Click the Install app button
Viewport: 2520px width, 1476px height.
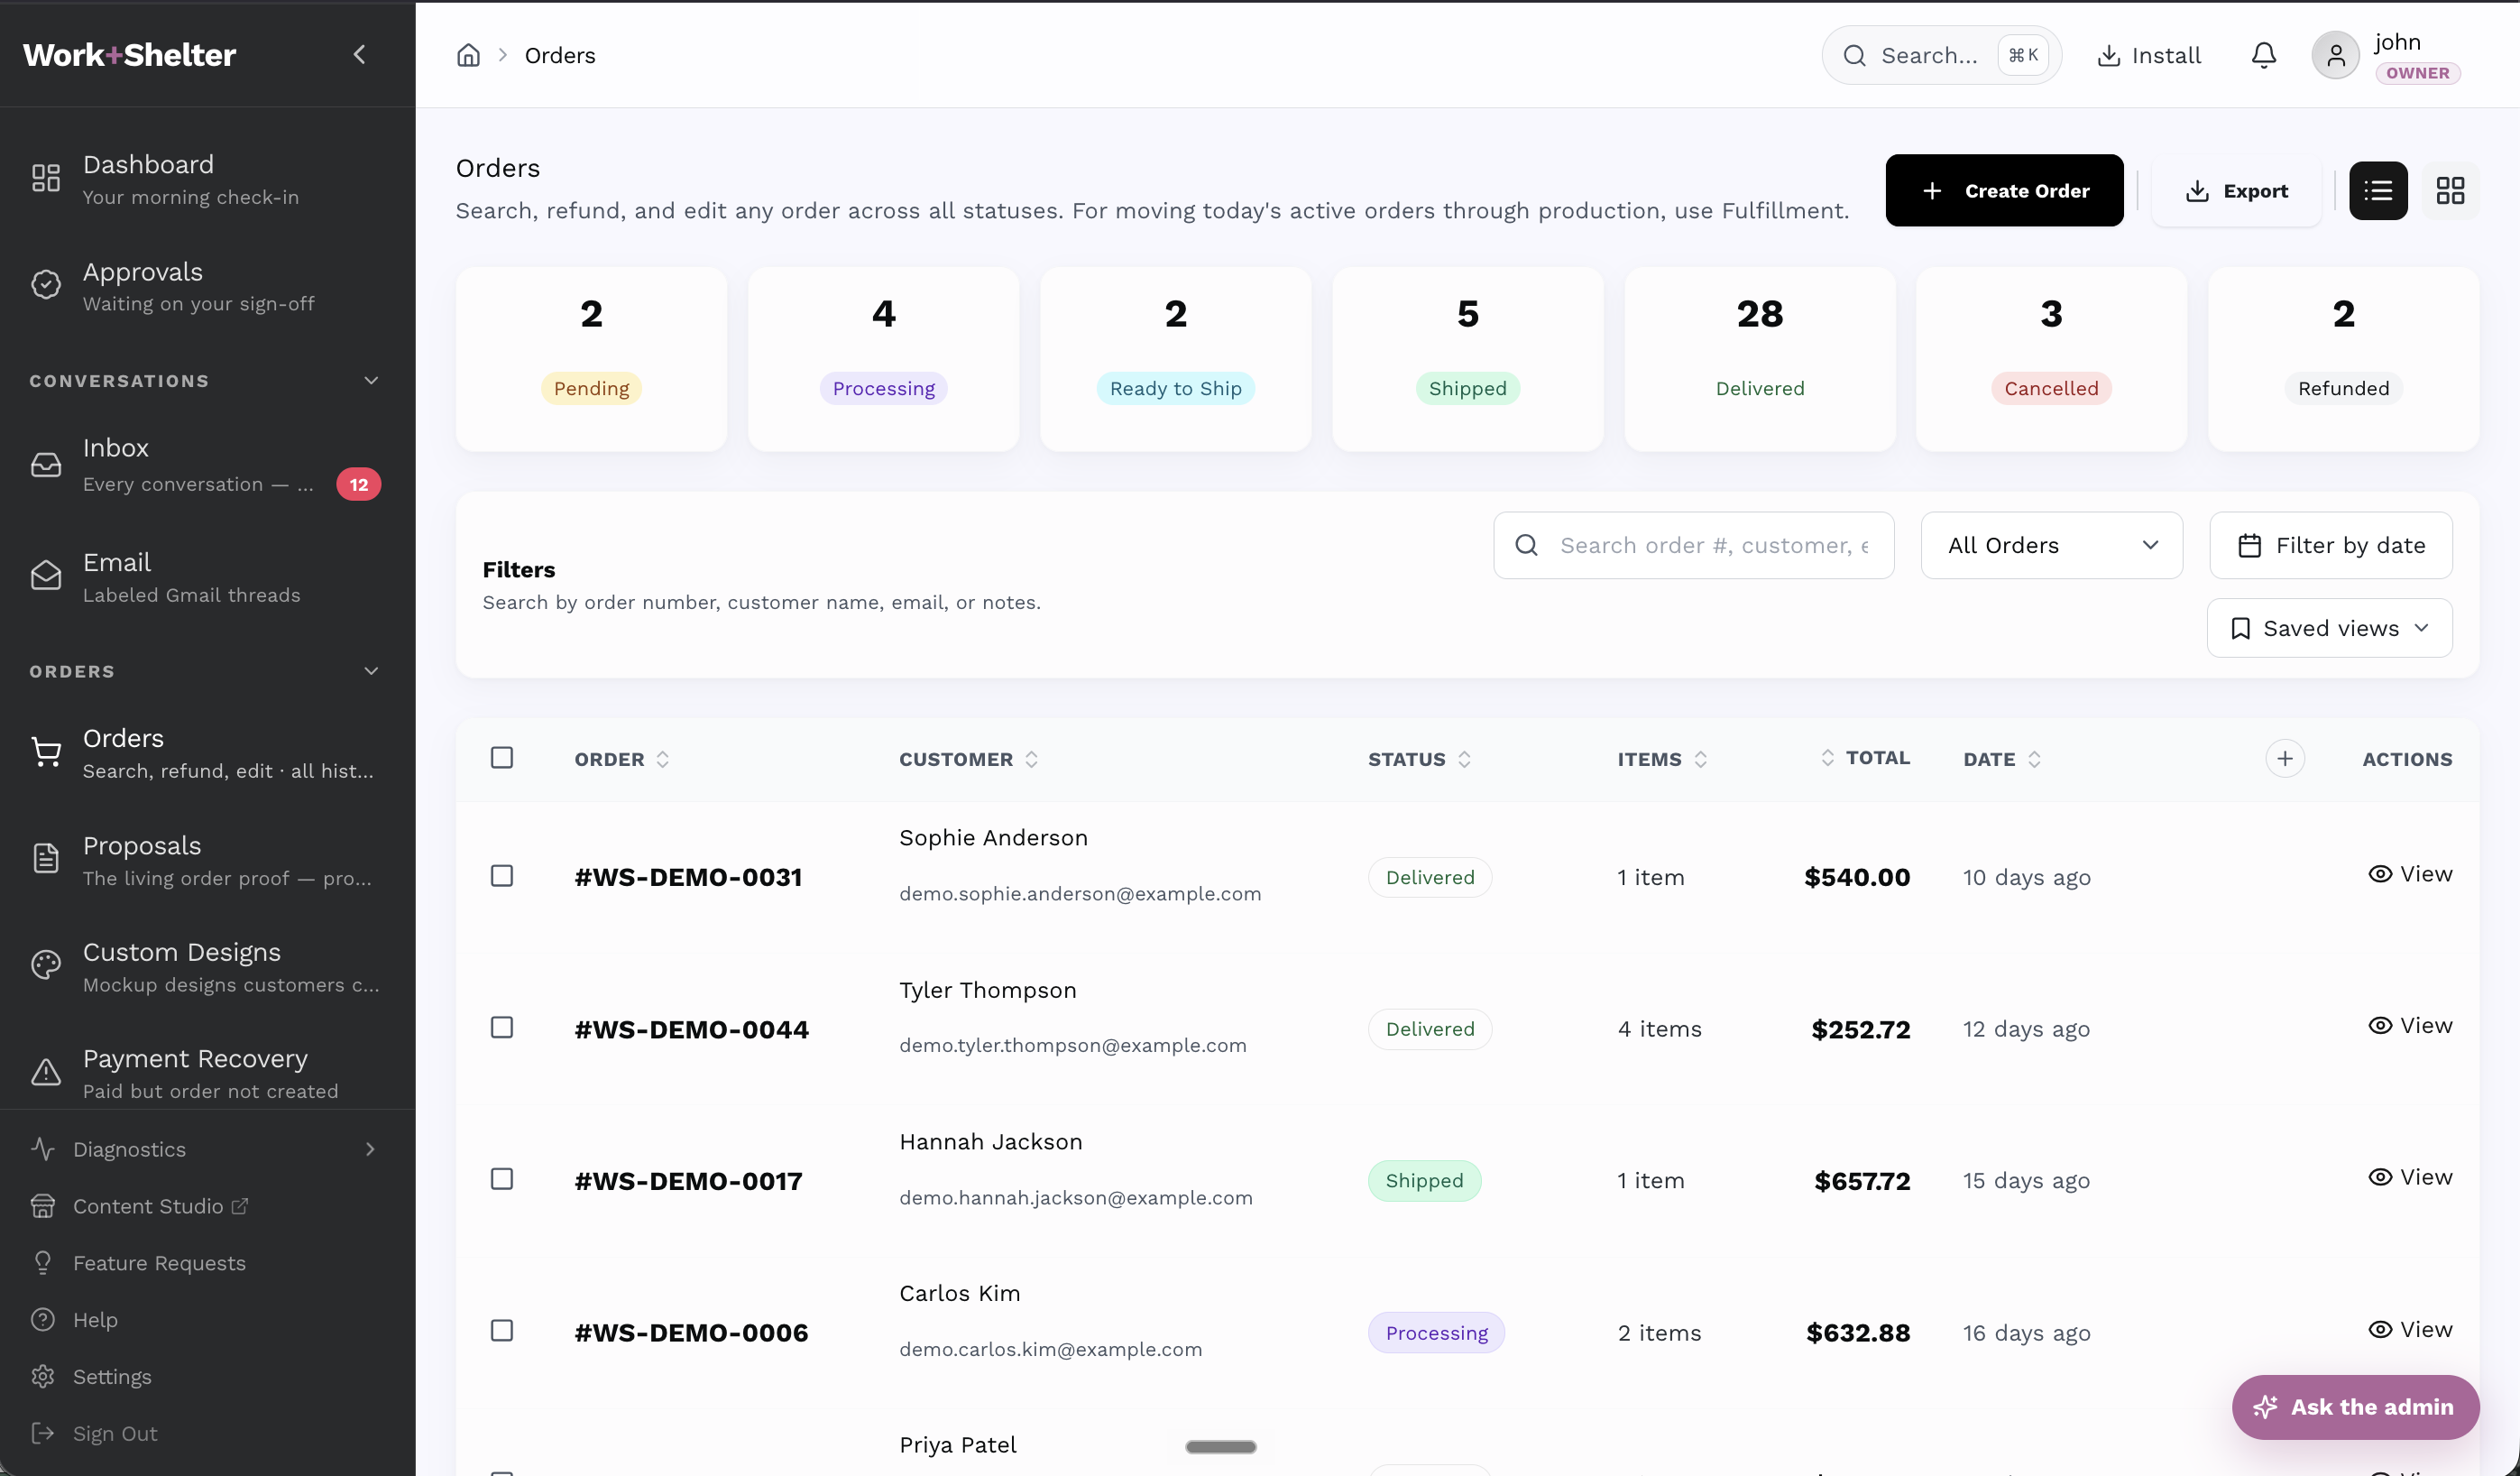(2149, 55)
